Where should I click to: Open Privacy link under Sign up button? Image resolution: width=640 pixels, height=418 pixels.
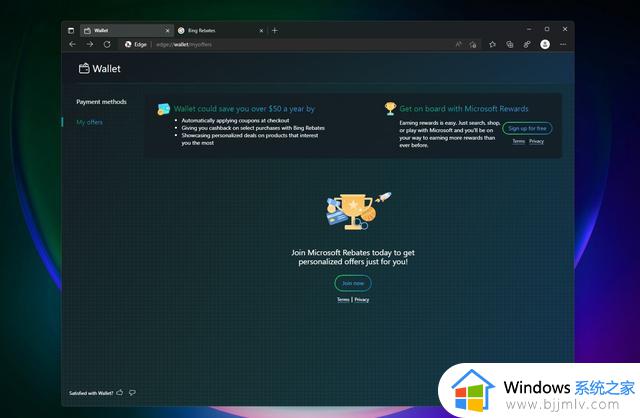click(536, 141)
